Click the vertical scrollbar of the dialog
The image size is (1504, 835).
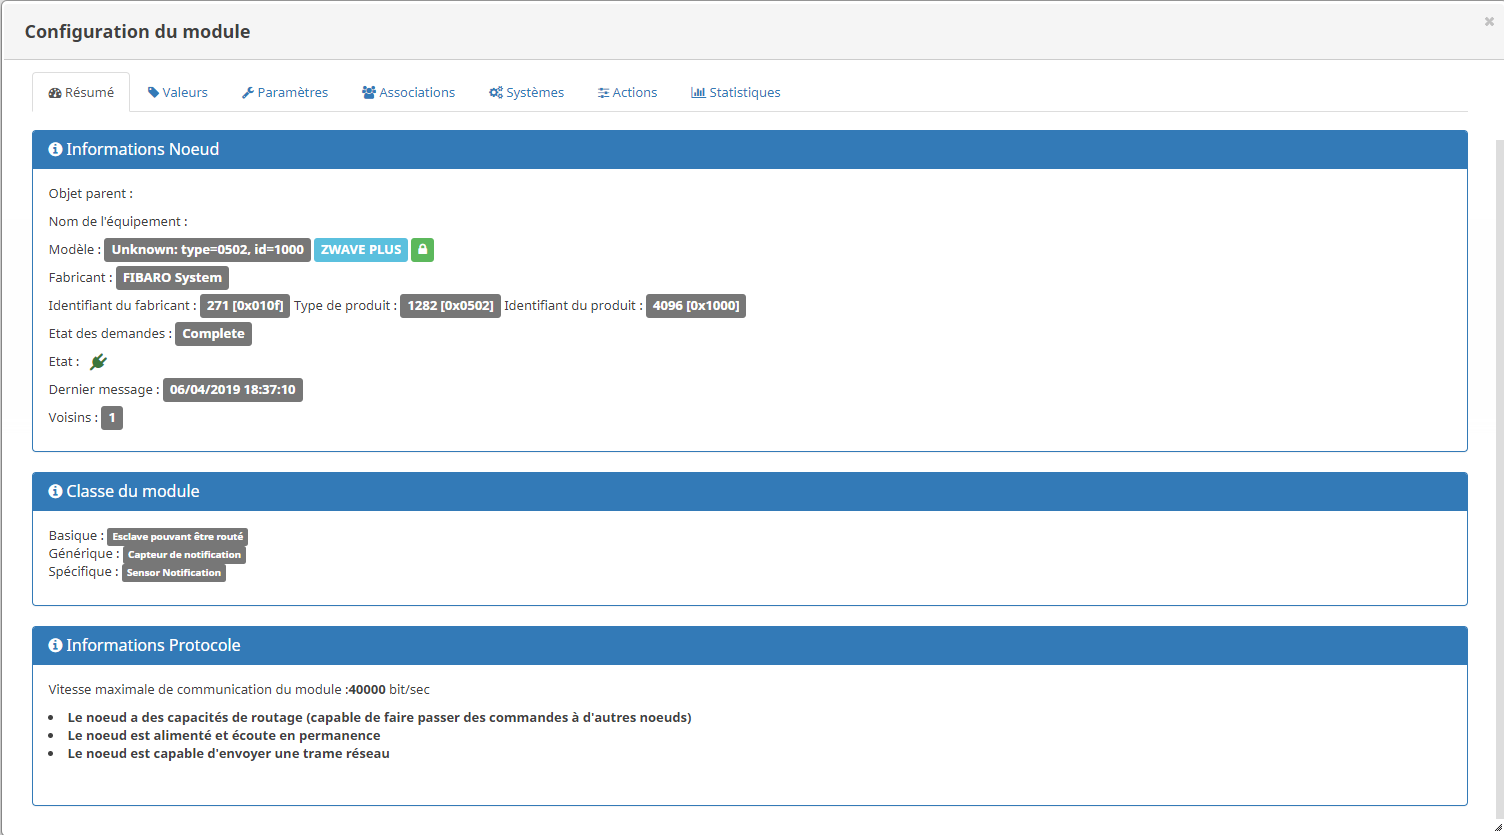pos(1498,480)
